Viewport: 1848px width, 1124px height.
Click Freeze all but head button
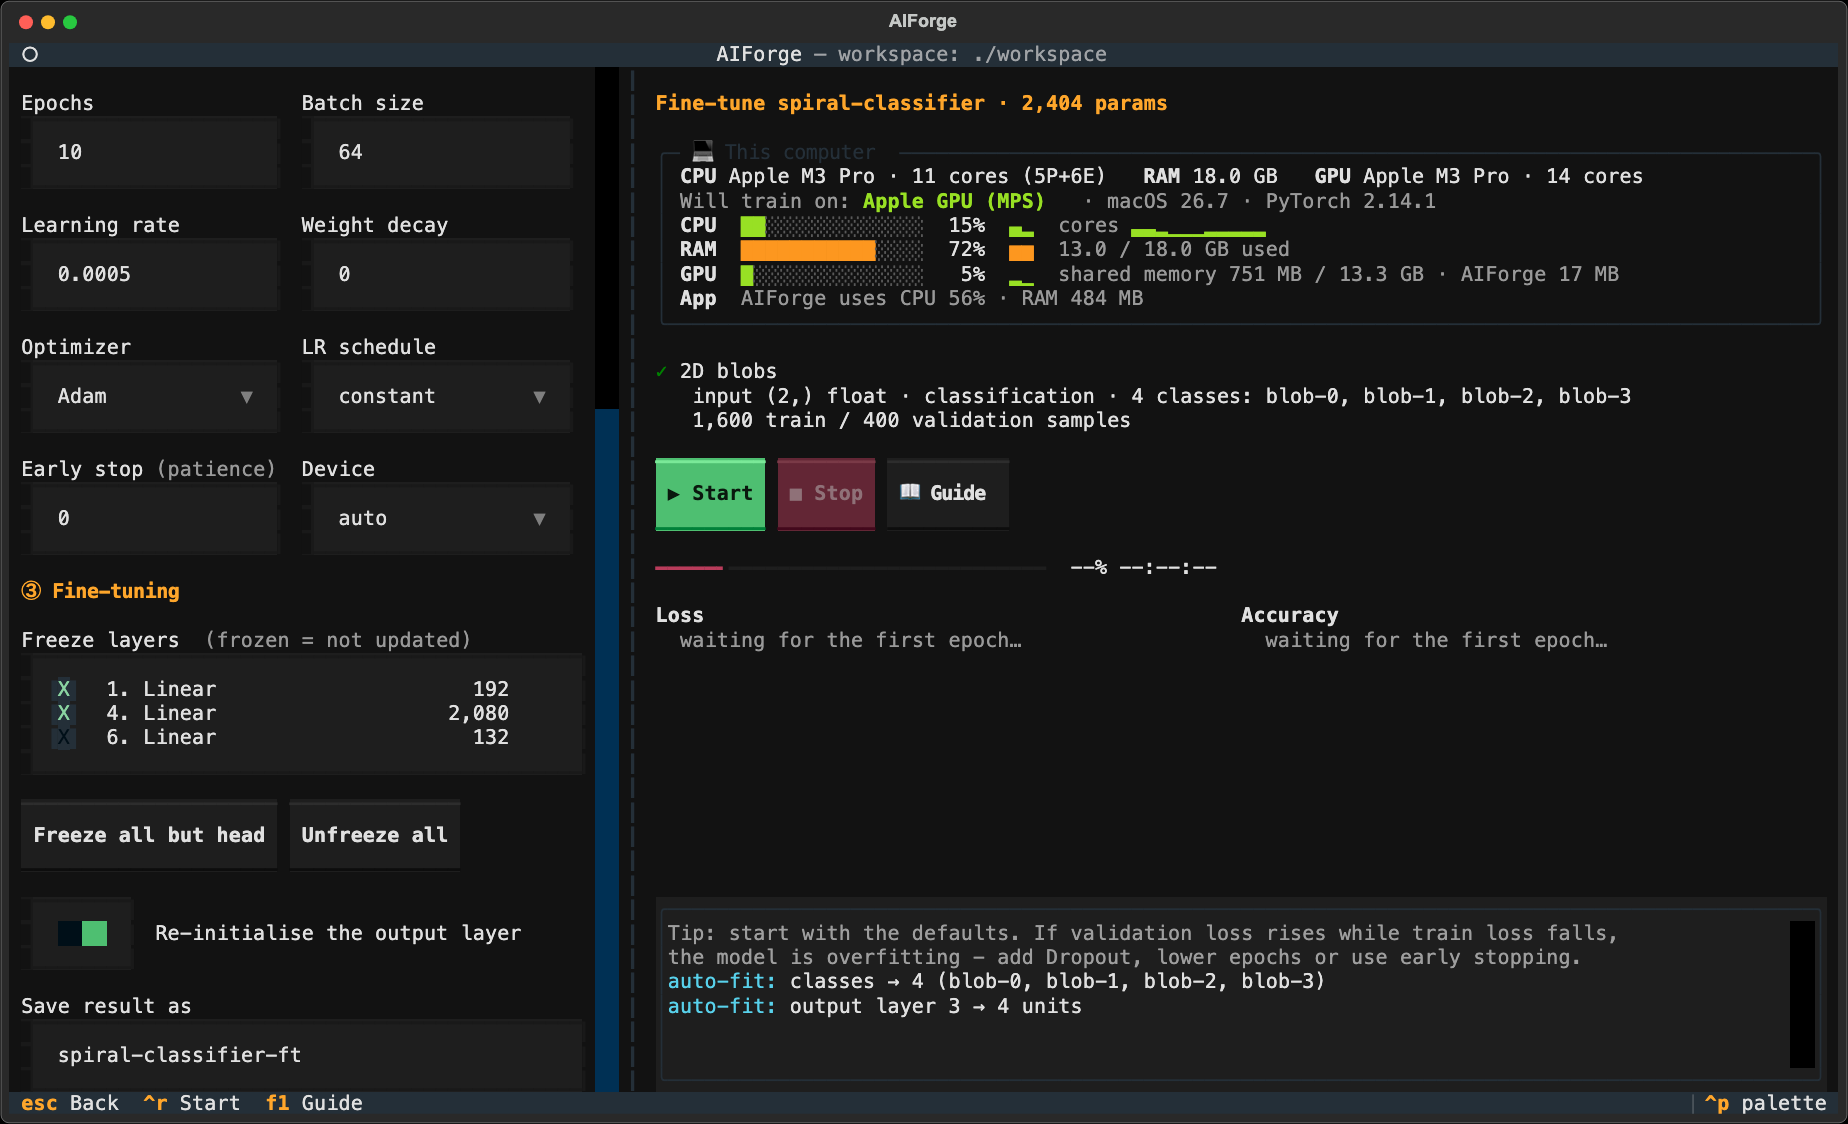tap(149, 835)
